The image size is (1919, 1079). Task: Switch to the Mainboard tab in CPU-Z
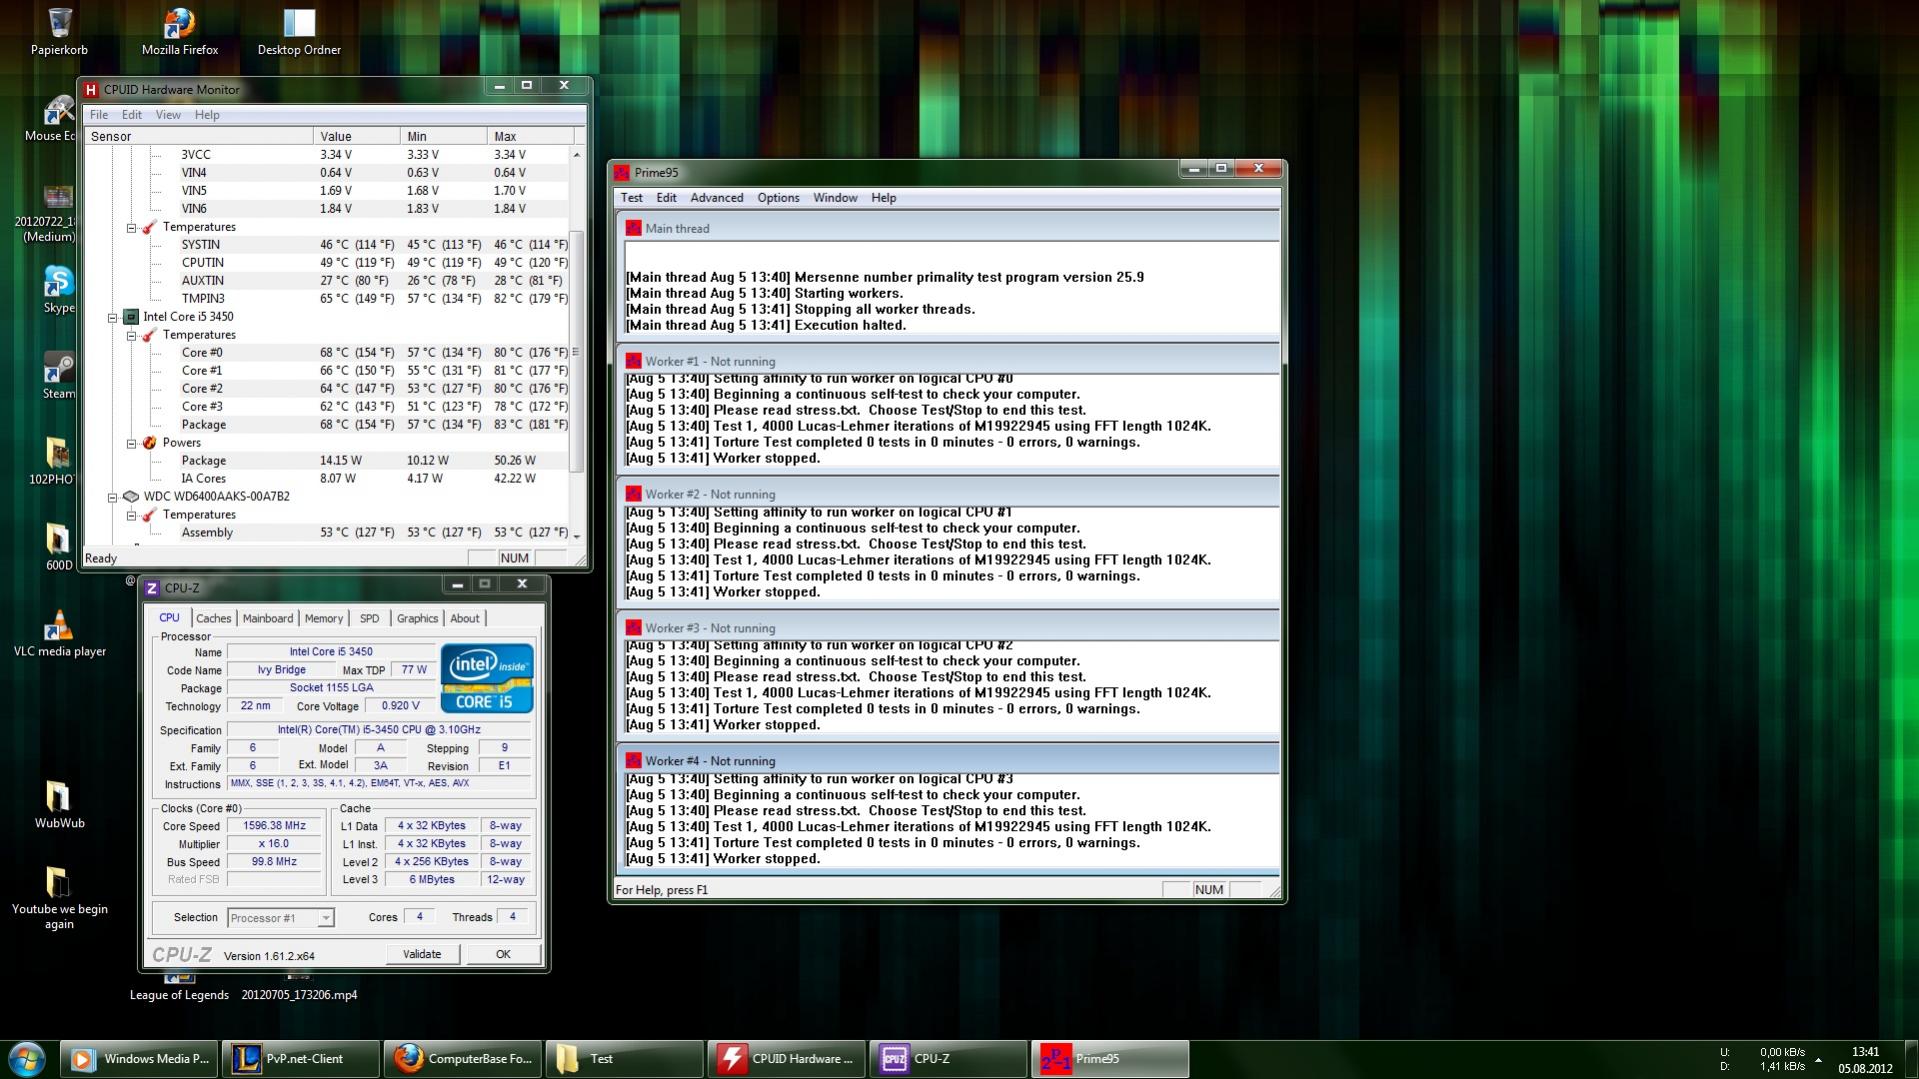[268, 619]
